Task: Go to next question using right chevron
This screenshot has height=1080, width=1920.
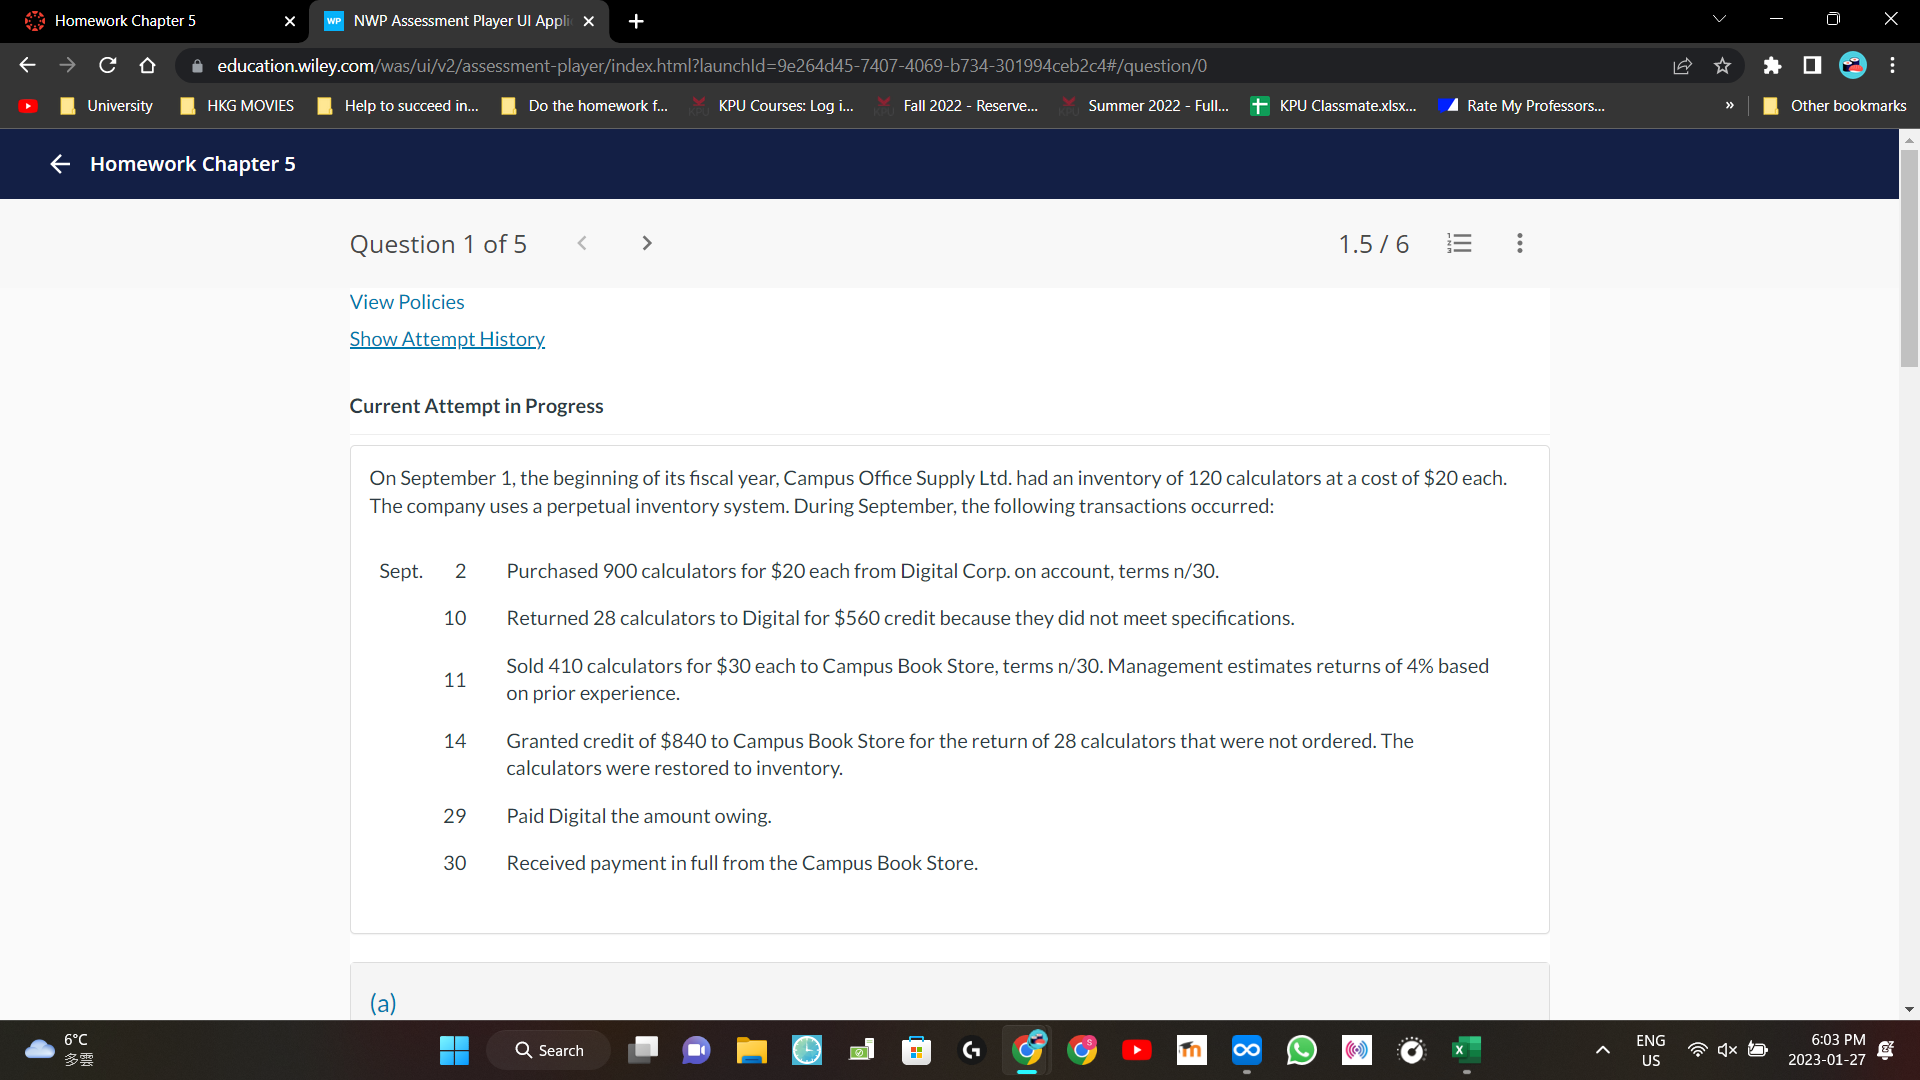Action: click(646, 243)
